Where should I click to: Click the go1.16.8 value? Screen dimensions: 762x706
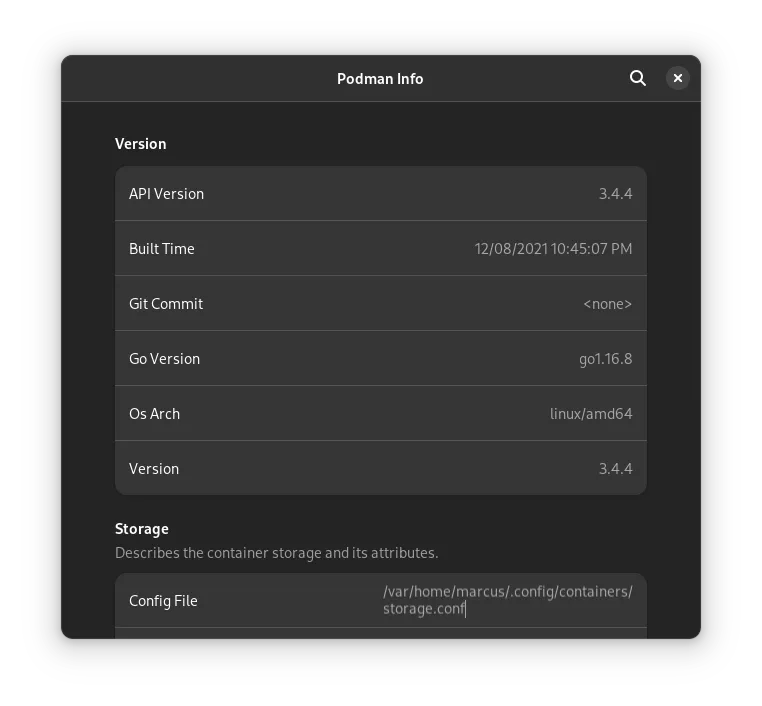pos(605,359)
